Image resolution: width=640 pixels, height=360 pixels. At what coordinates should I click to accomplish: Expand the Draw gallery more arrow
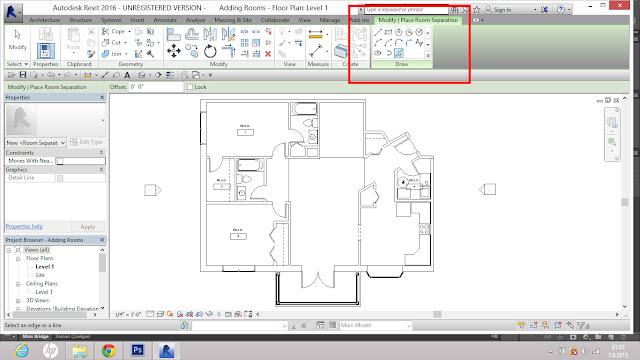point(428,55)
